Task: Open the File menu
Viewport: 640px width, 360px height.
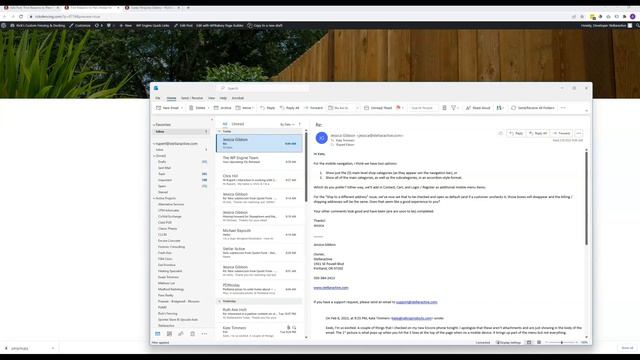Action: (x=158, y=98)
